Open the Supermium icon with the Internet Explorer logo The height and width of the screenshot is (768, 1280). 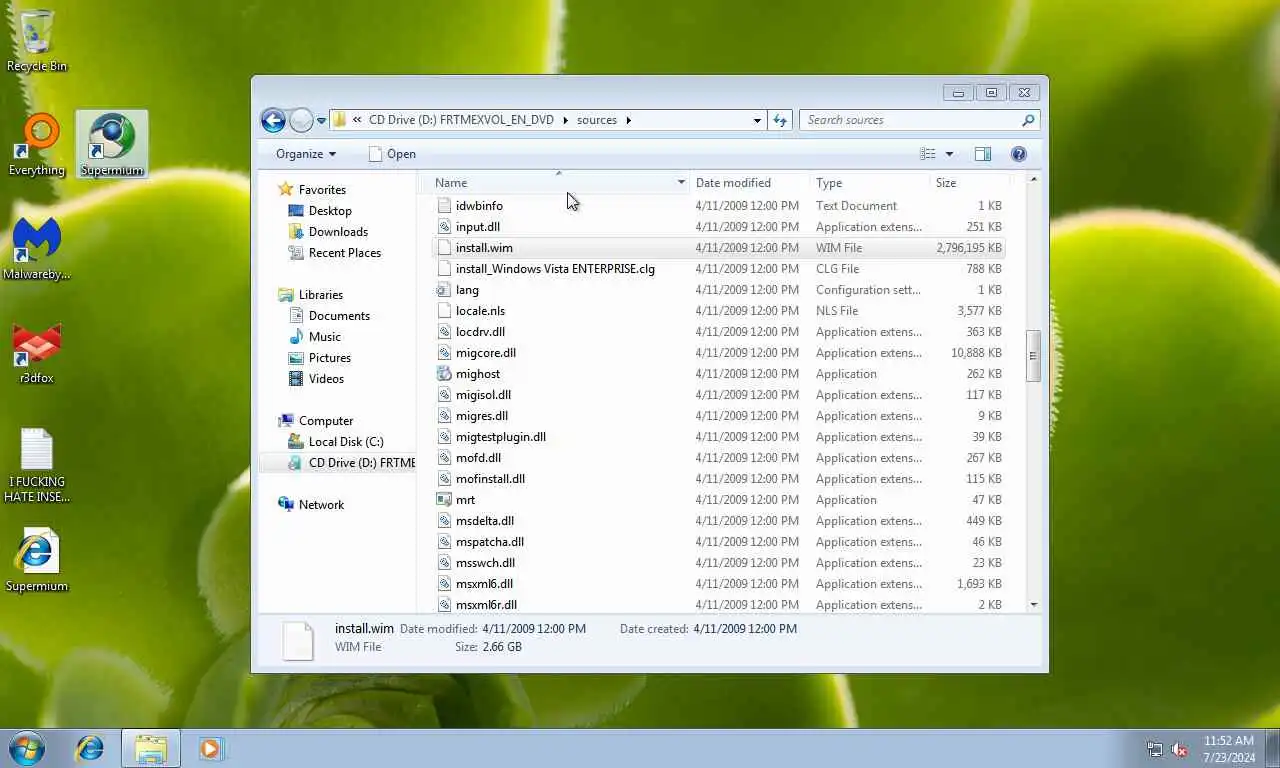click(37, 560)
